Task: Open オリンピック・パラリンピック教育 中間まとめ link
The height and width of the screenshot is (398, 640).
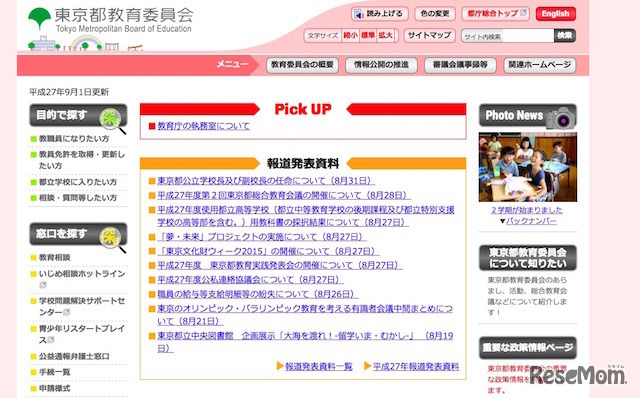Action: pyautogui.click(x=305, y=315)
